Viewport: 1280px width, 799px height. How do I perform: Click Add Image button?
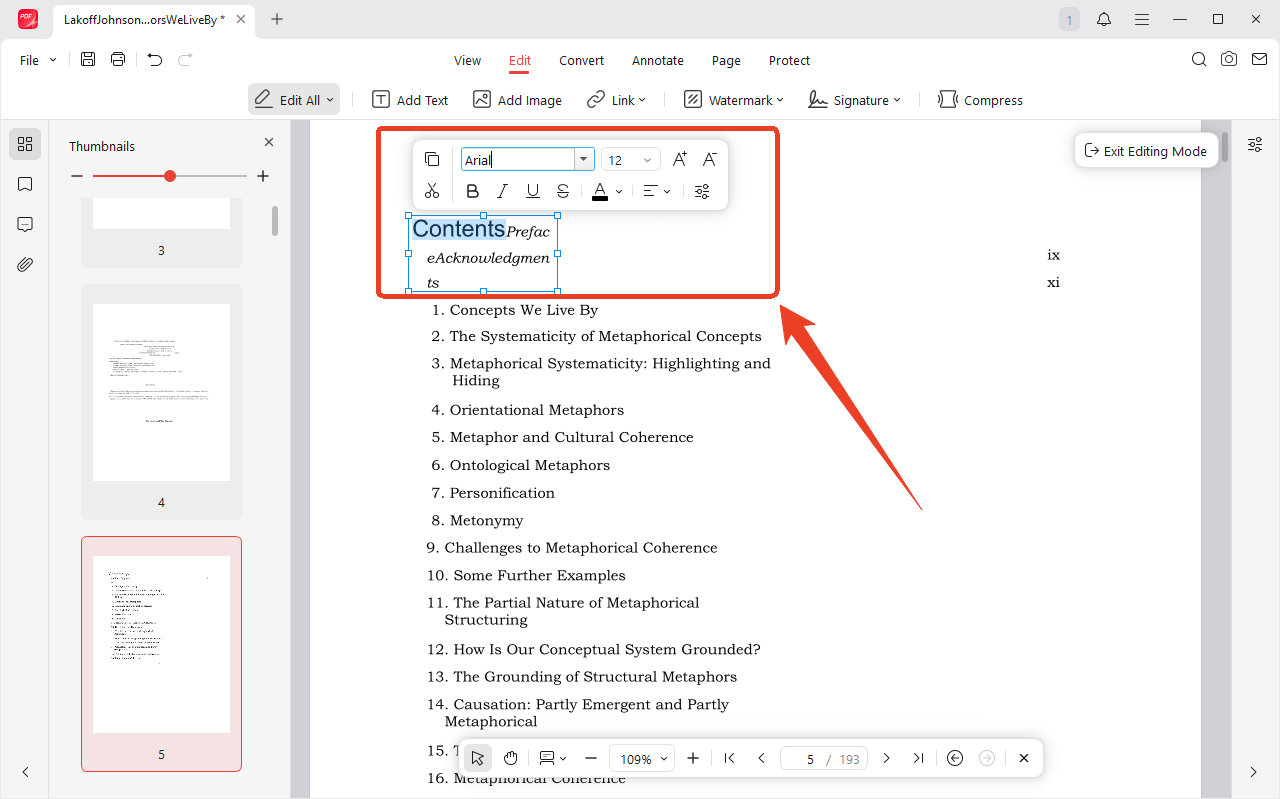click(517, 100)
